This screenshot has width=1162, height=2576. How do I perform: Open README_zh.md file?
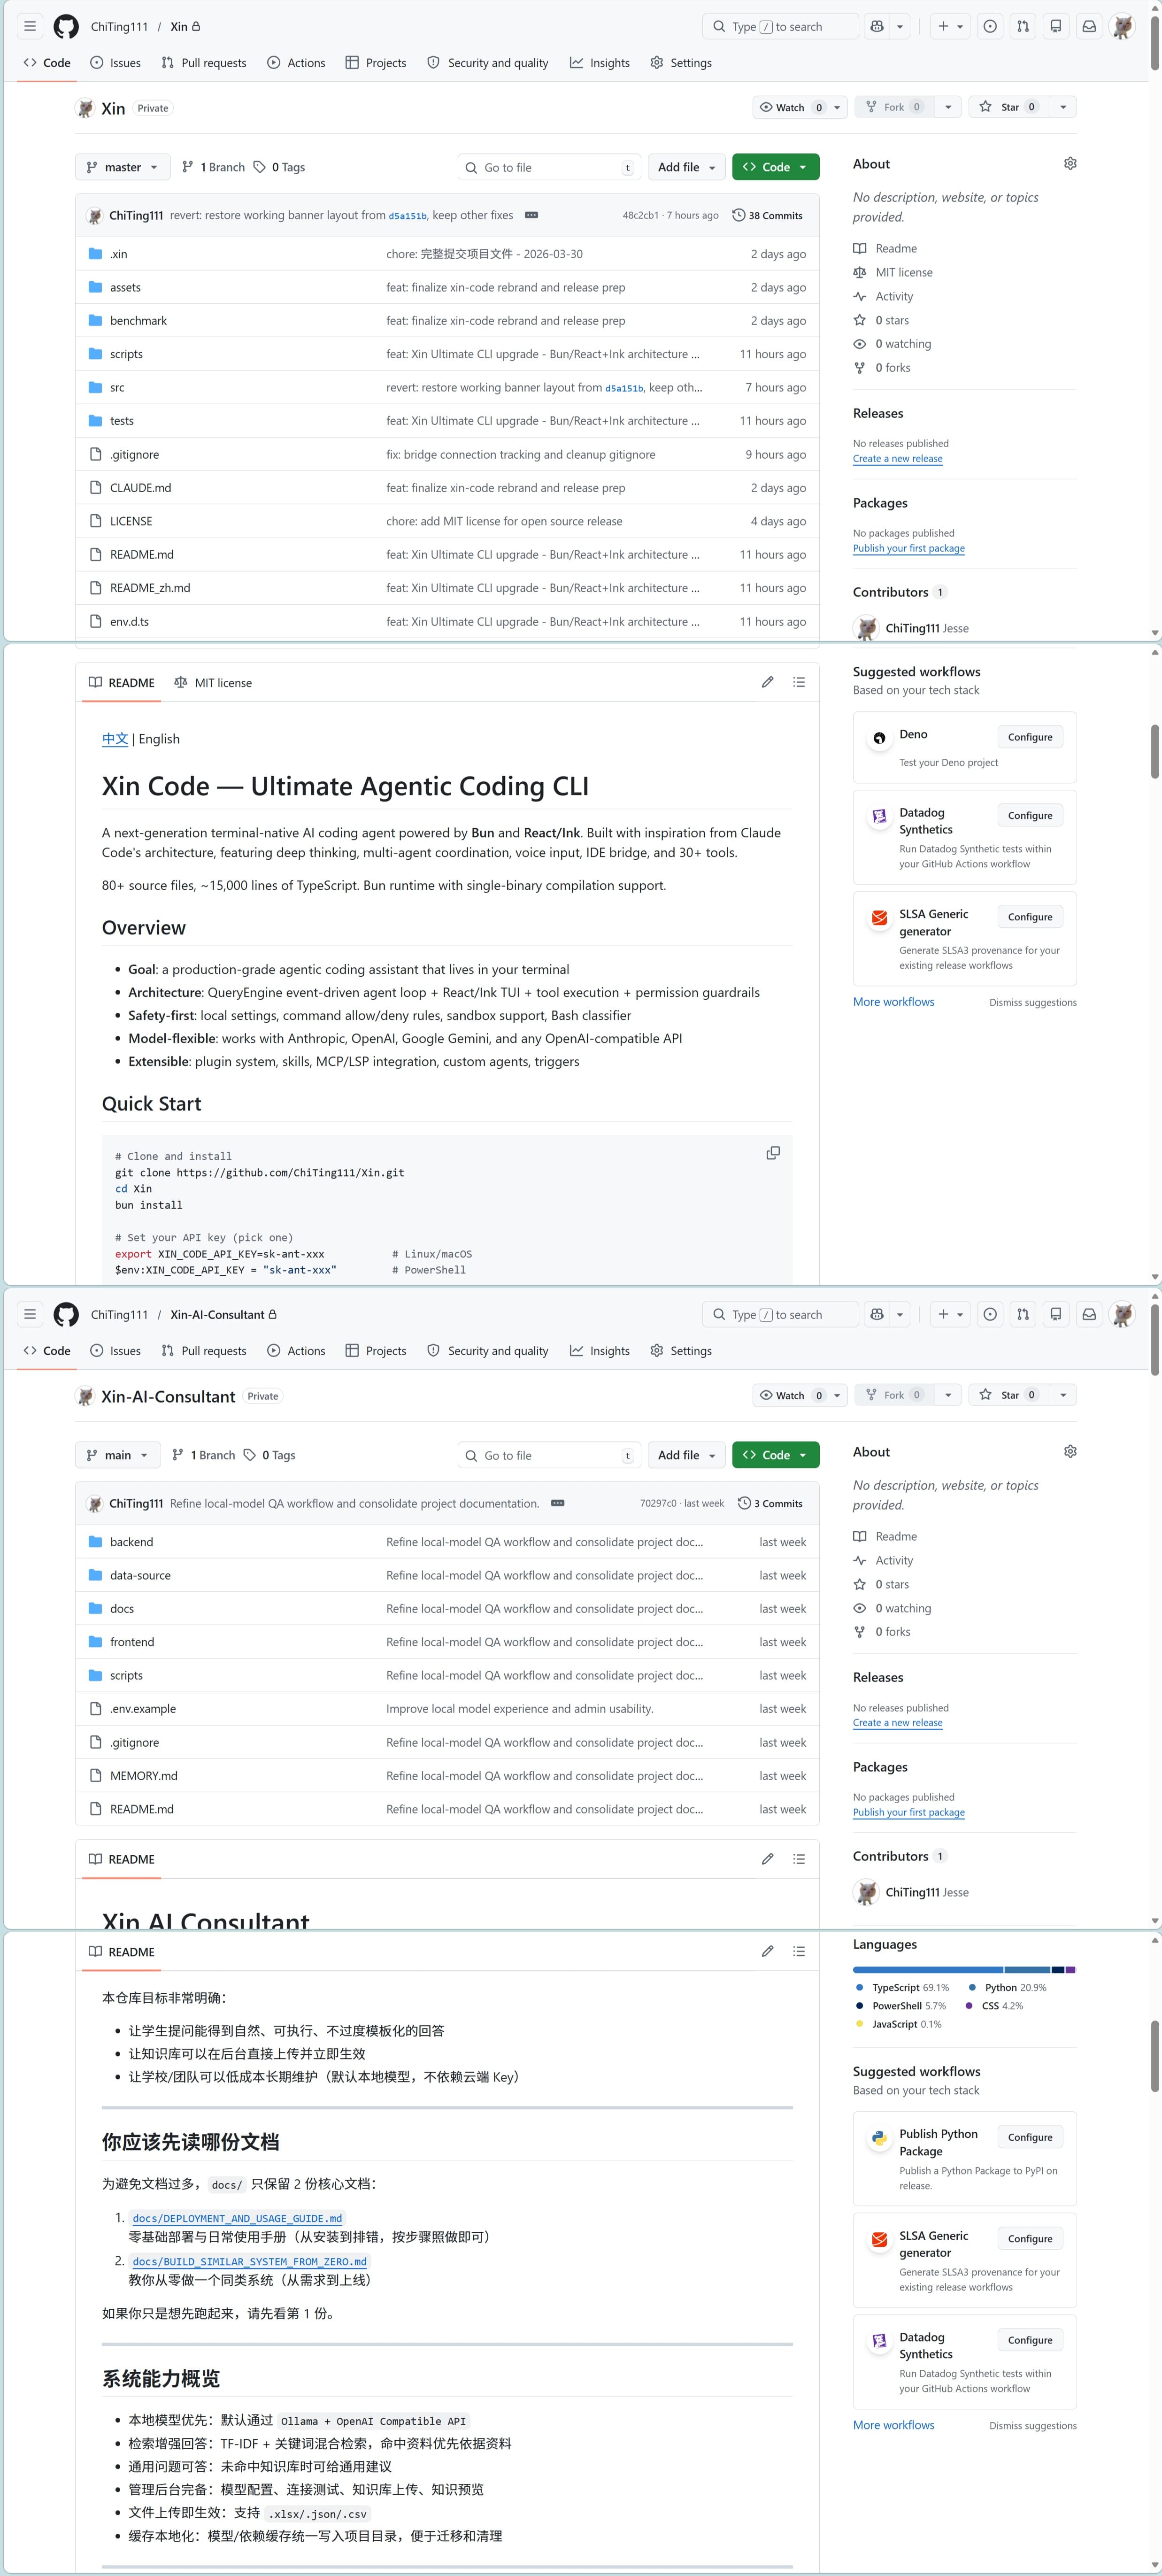tap(150, 588)
